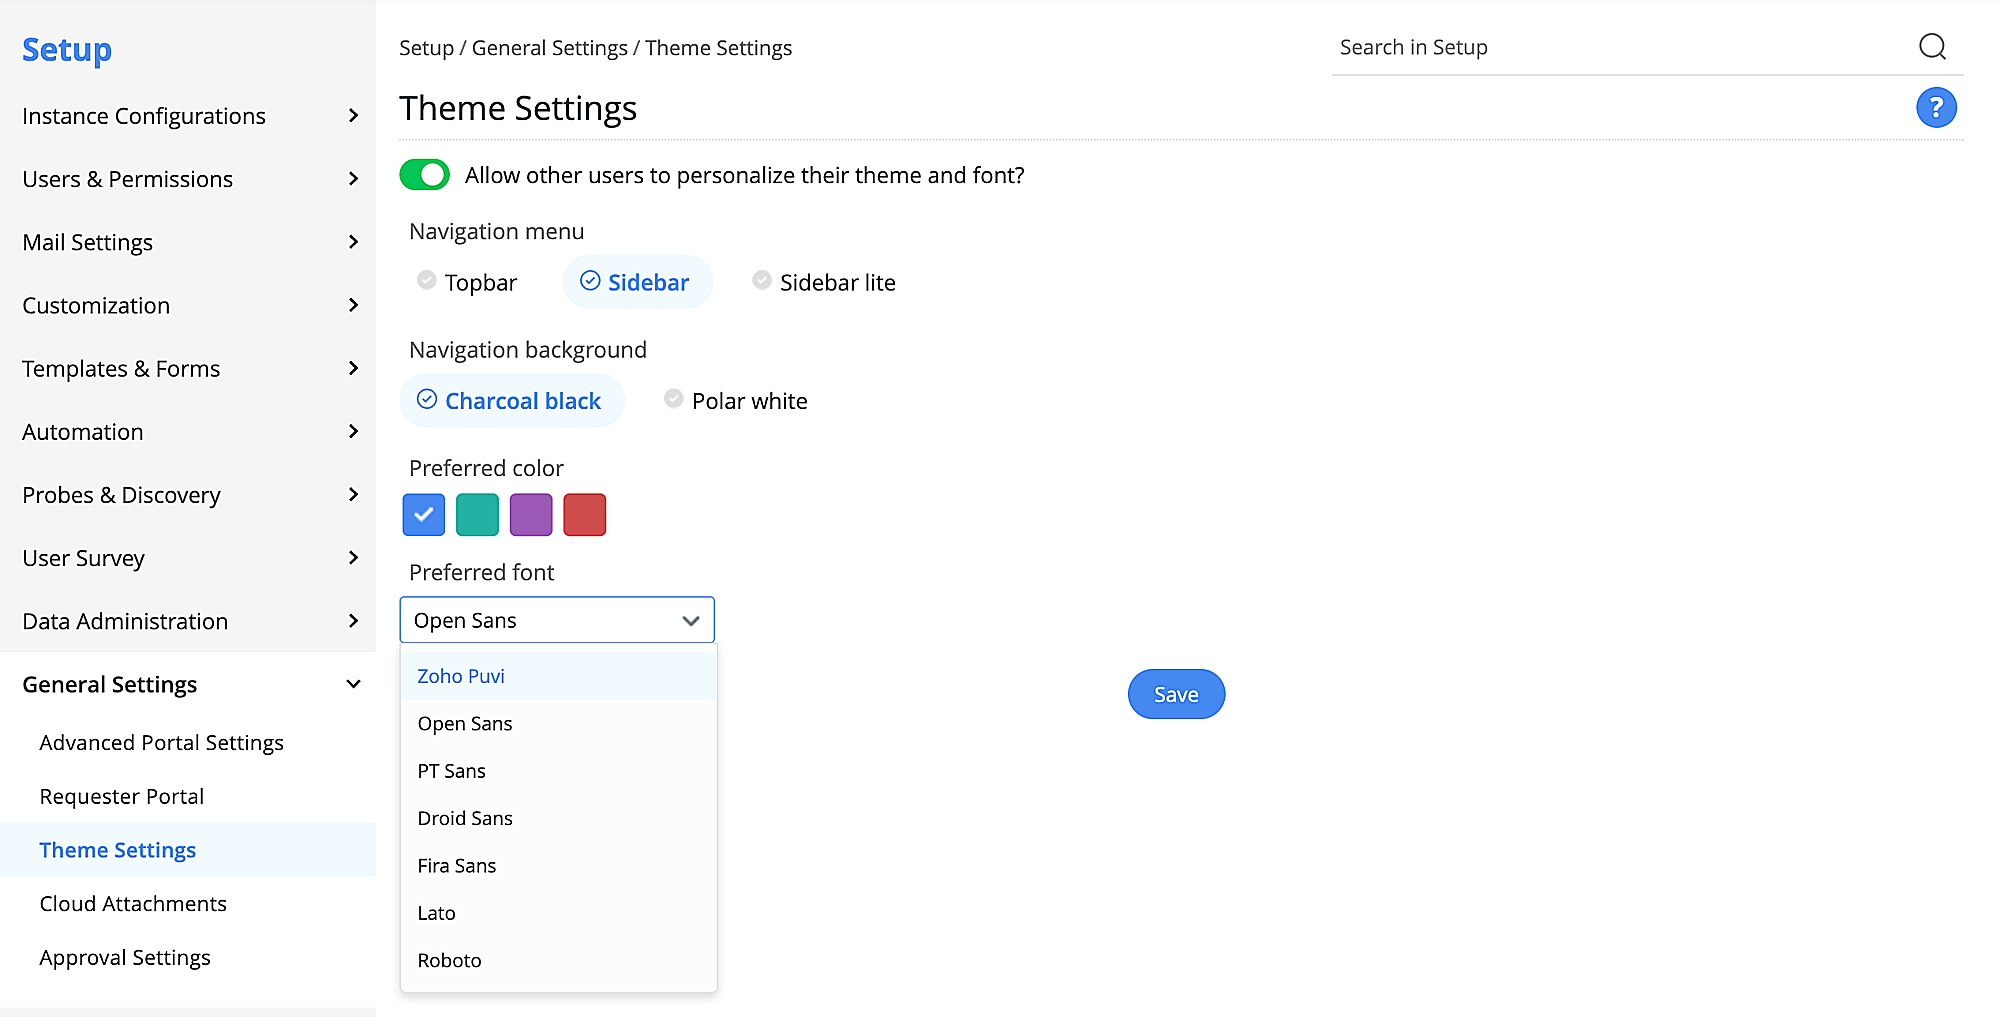Expand the Probes & Discovery chevron
Viewport: 2000px width, 1017px height.
click(x=353, y=494)
